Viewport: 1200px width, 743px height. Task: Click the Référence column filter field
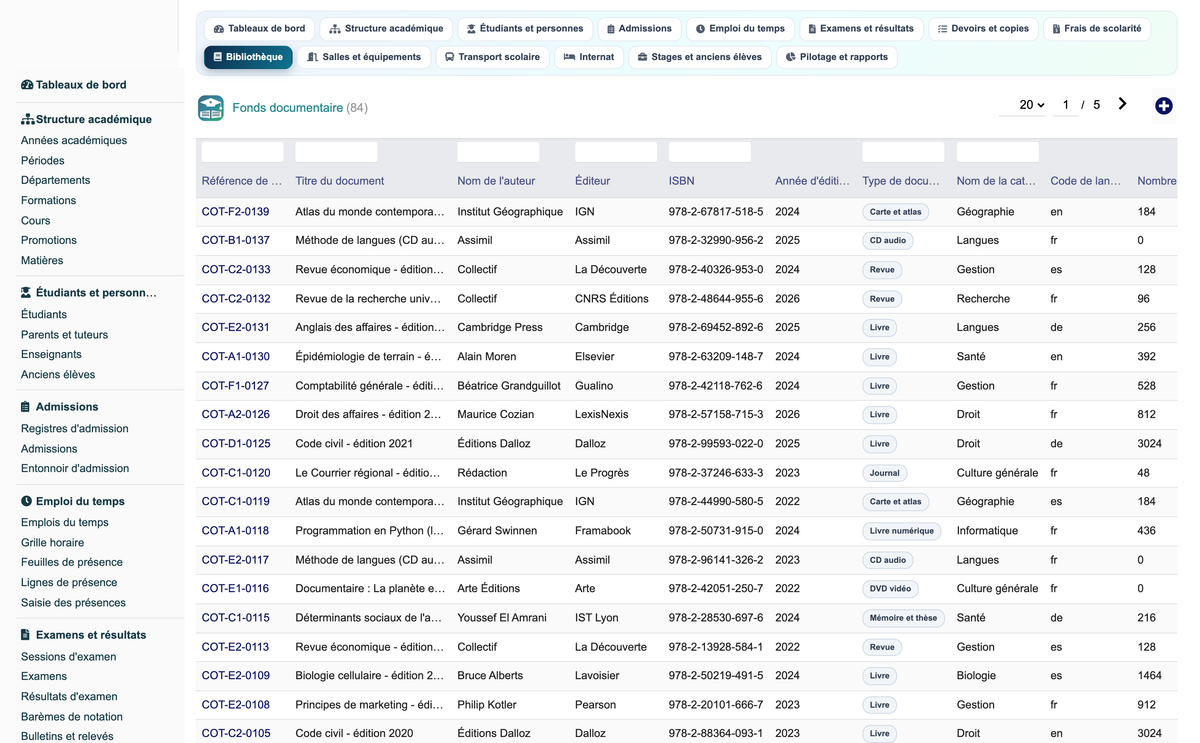(242, 152)
